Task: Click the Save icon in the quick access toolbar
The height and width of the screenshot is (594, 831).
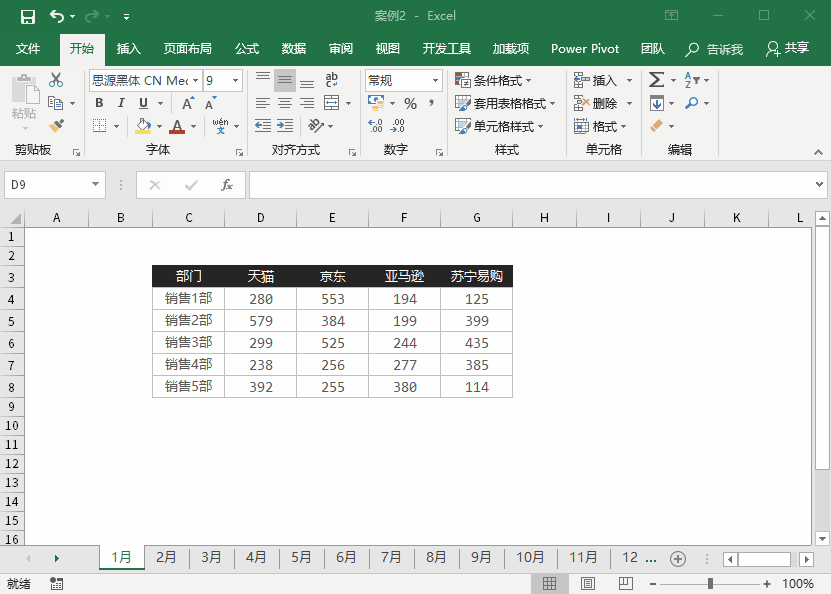Action: (28, 16)
